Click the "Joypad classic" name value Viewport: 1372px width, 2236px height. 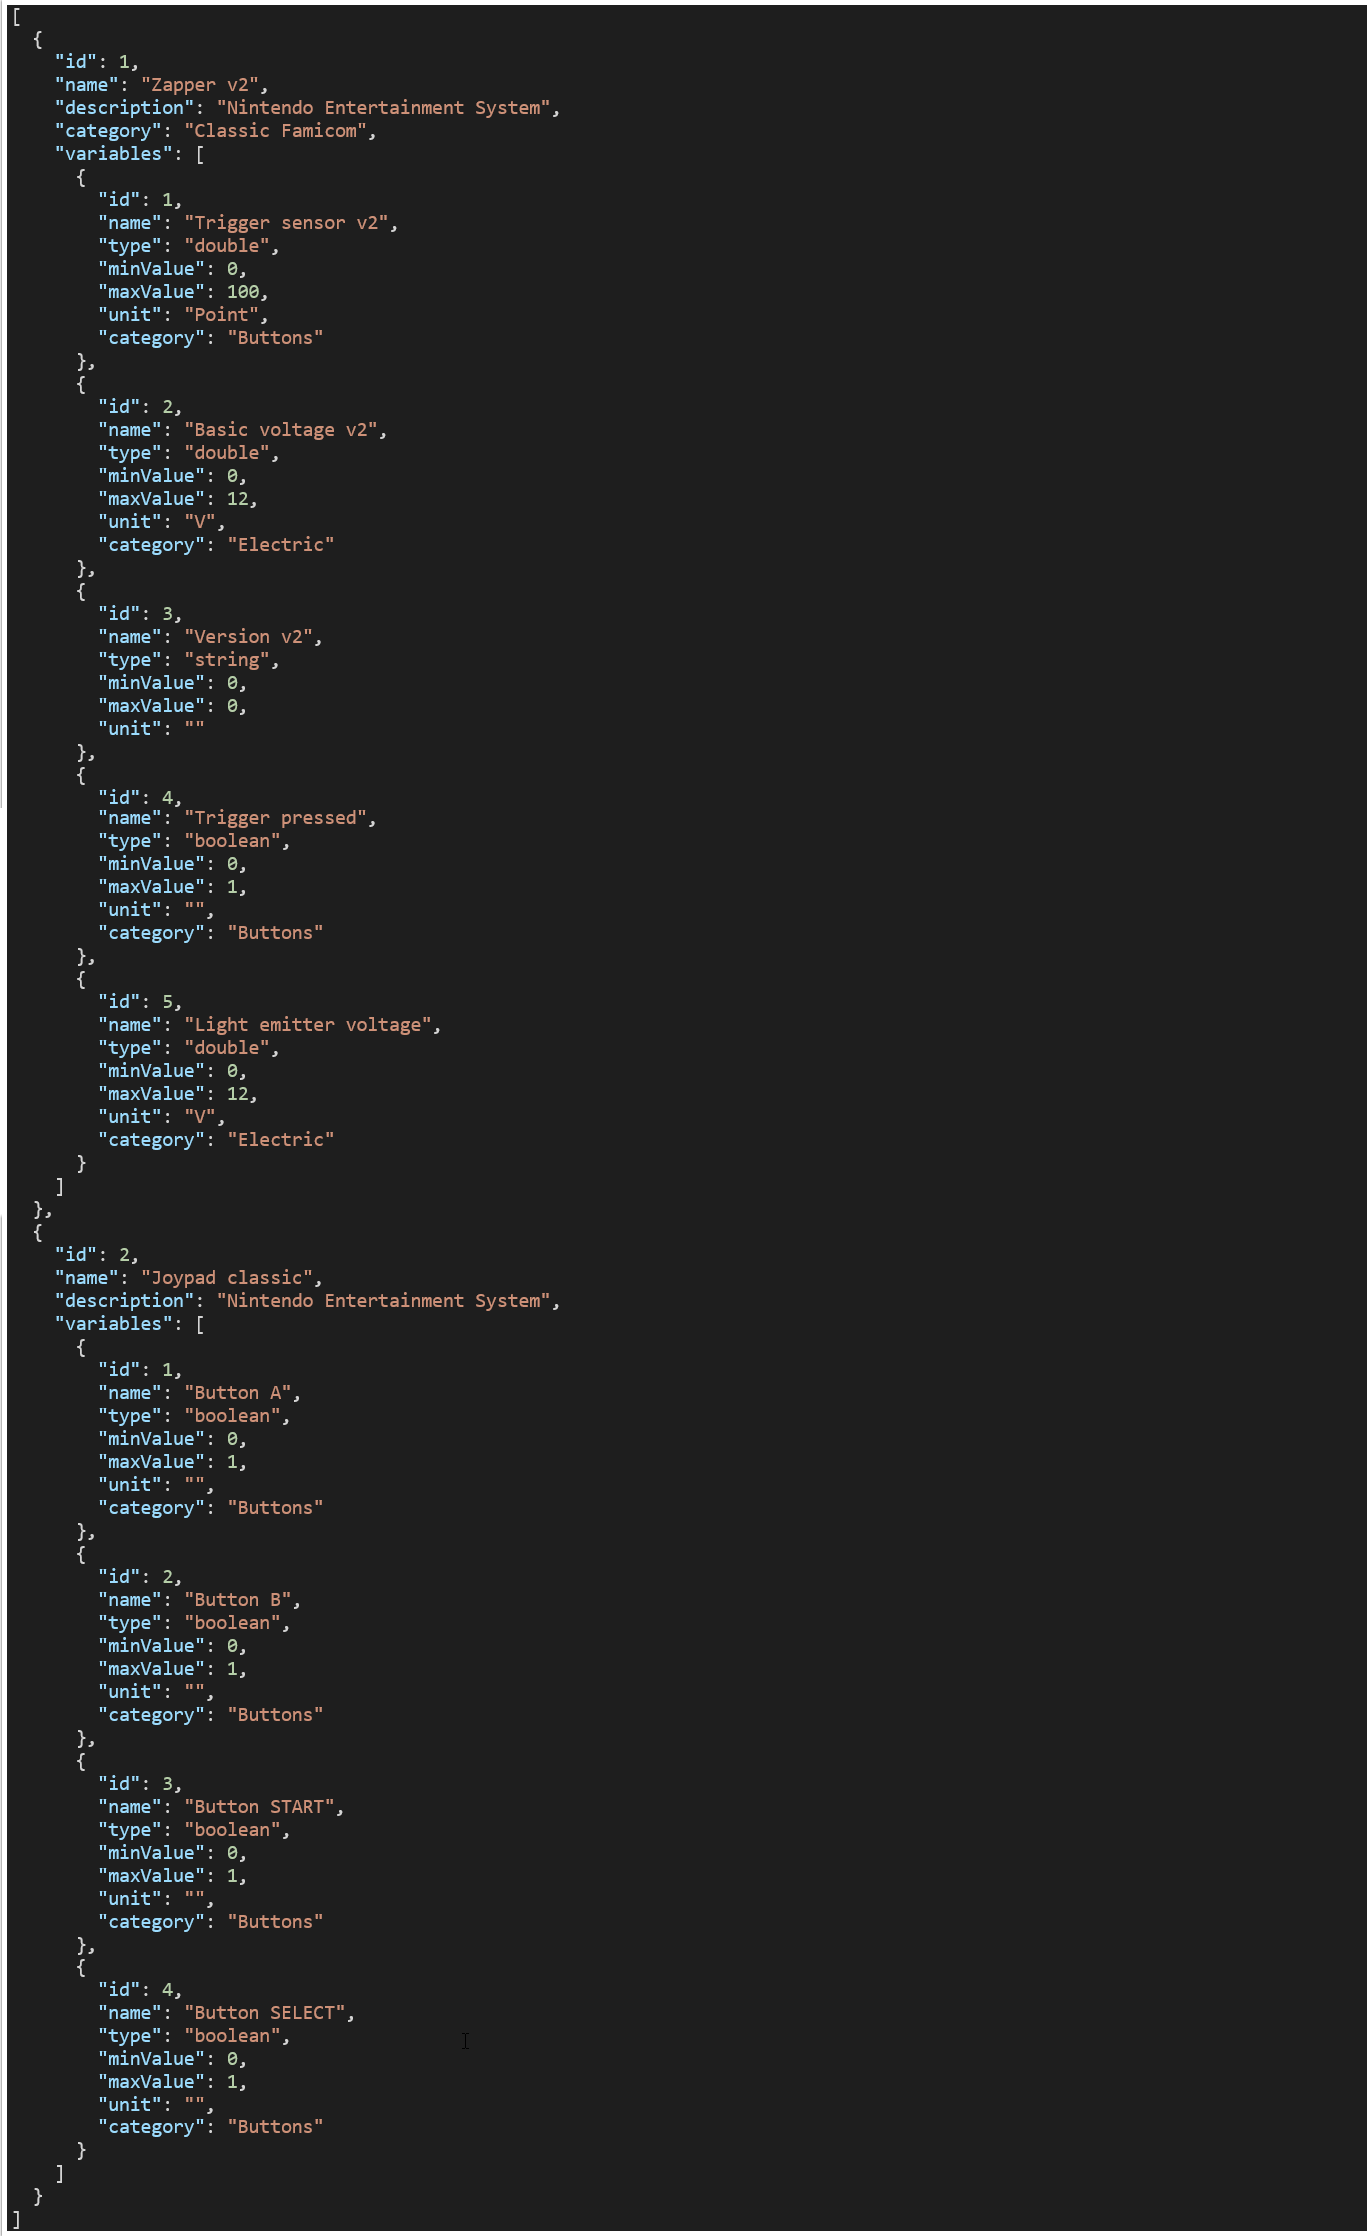pos(226,1278)
